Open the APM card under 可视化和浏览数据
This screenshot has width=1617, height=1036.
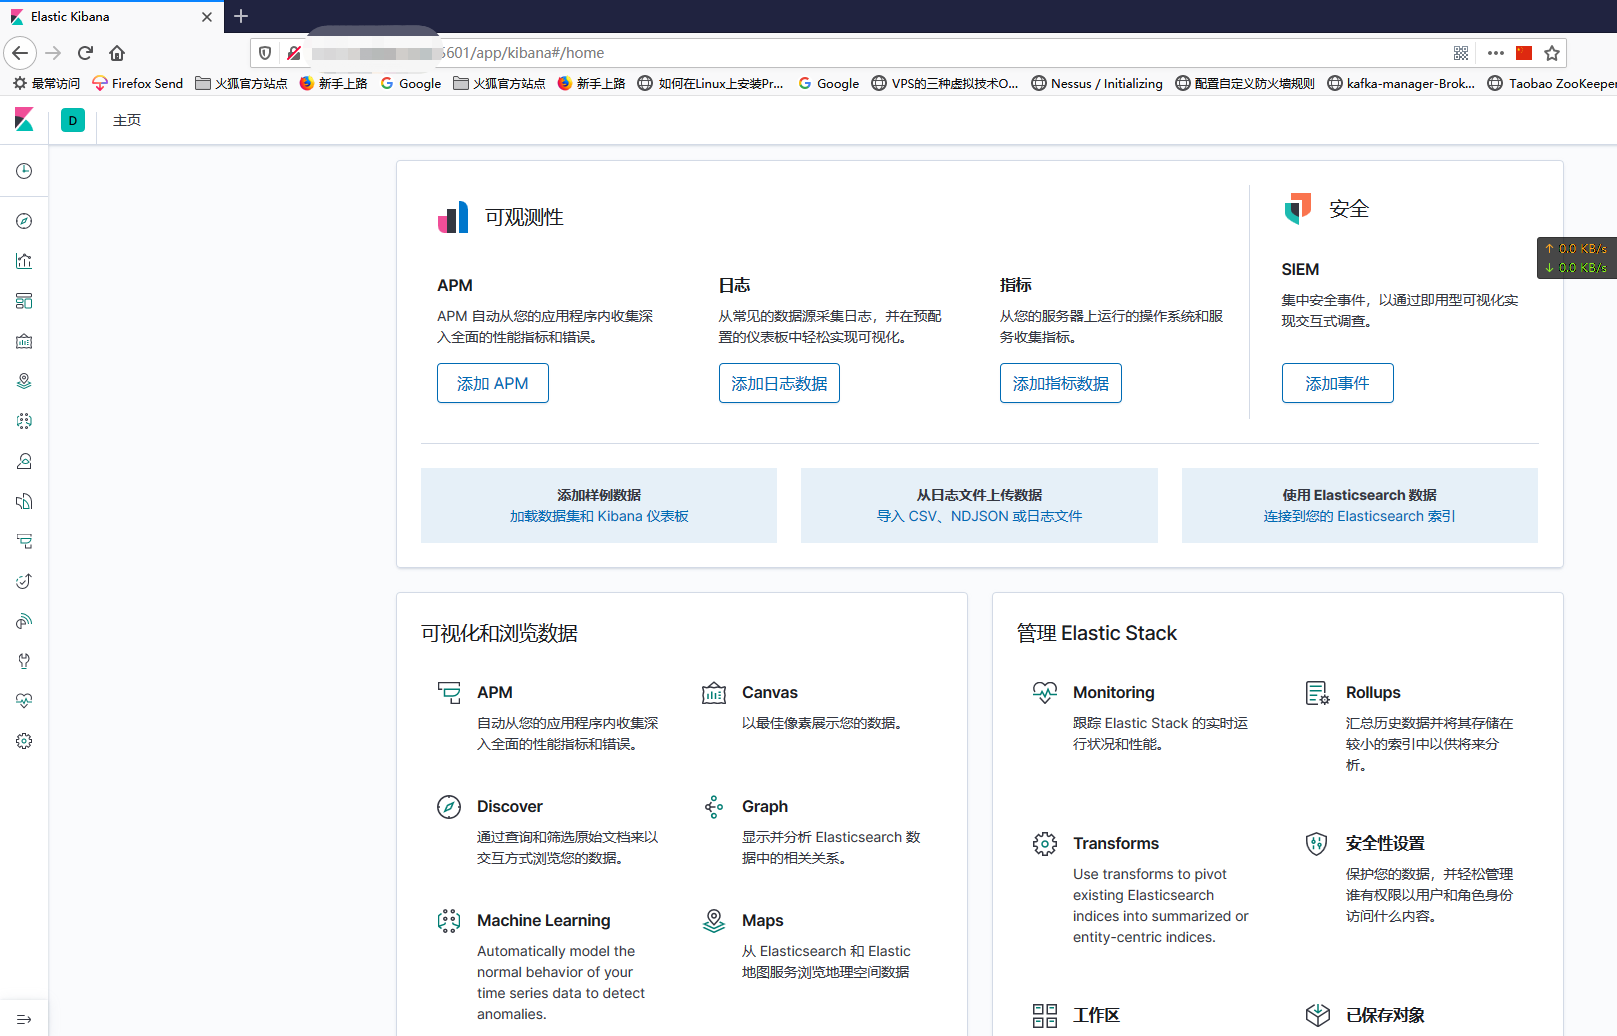(550, 717)
